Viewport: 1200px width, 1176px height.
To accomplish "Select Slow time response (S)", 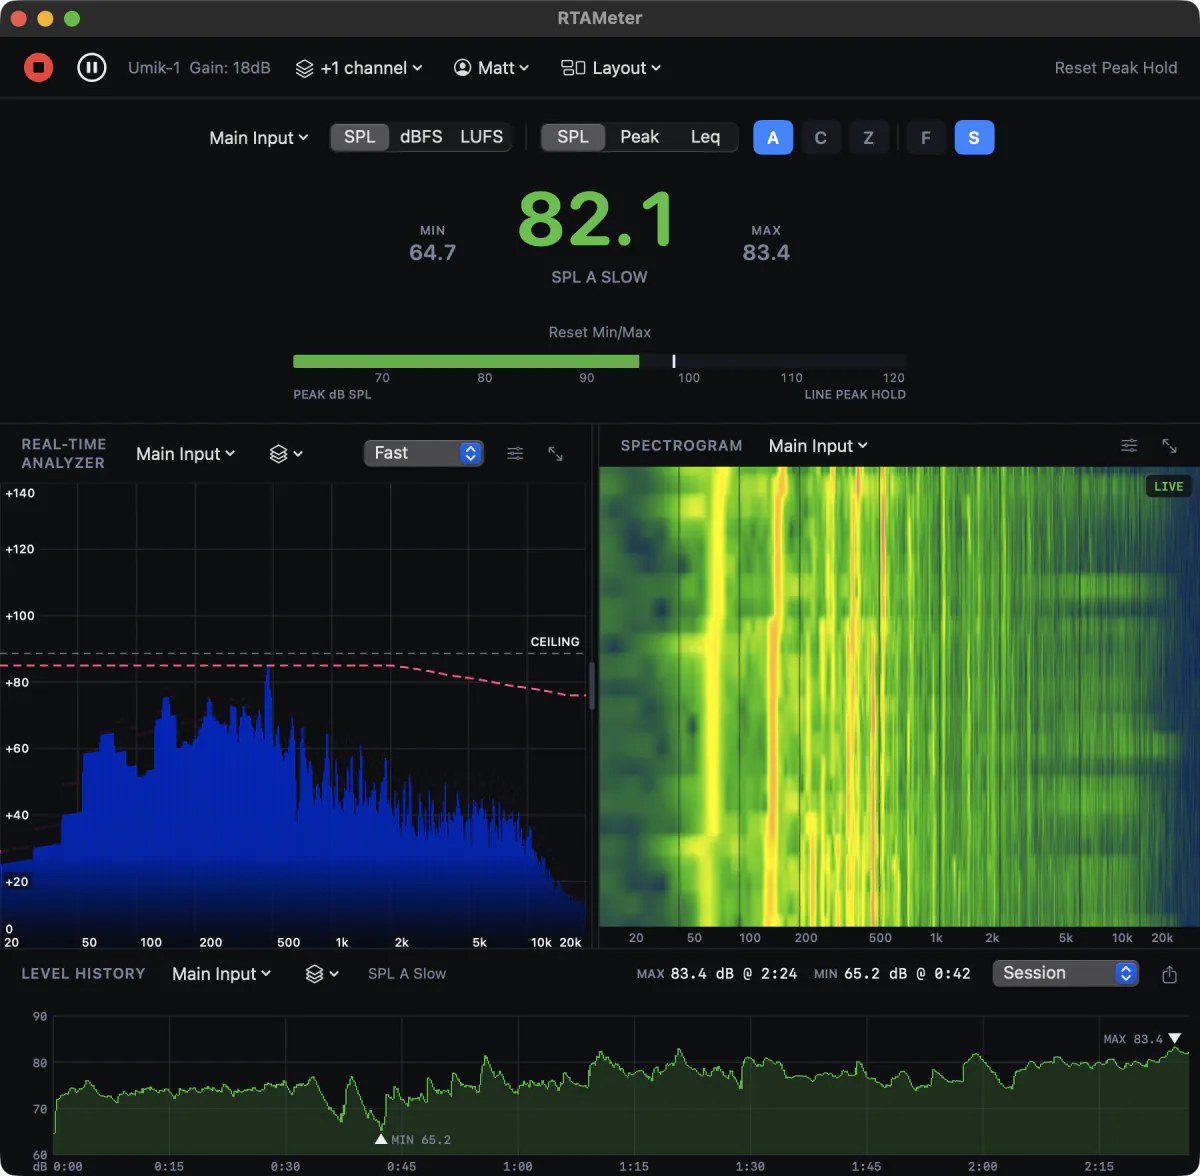I will click(974, 138).
